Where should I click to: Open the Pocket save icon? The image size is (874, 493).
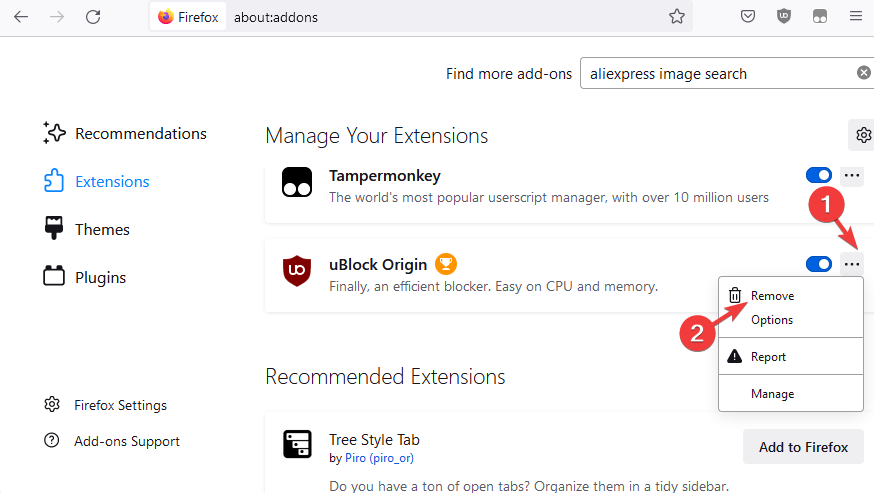click(748, 16)
